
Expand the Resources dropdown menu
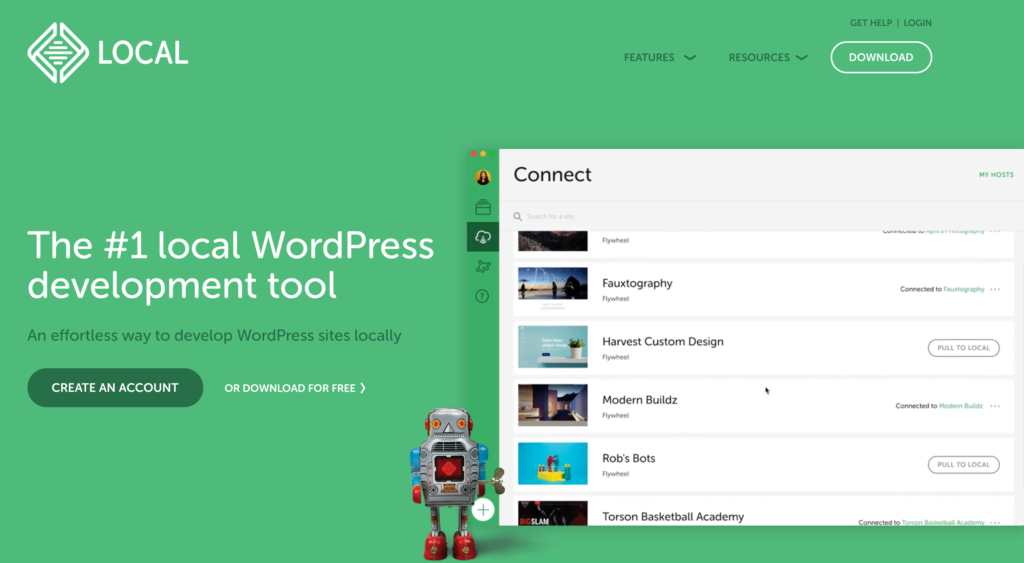(767, 58)
